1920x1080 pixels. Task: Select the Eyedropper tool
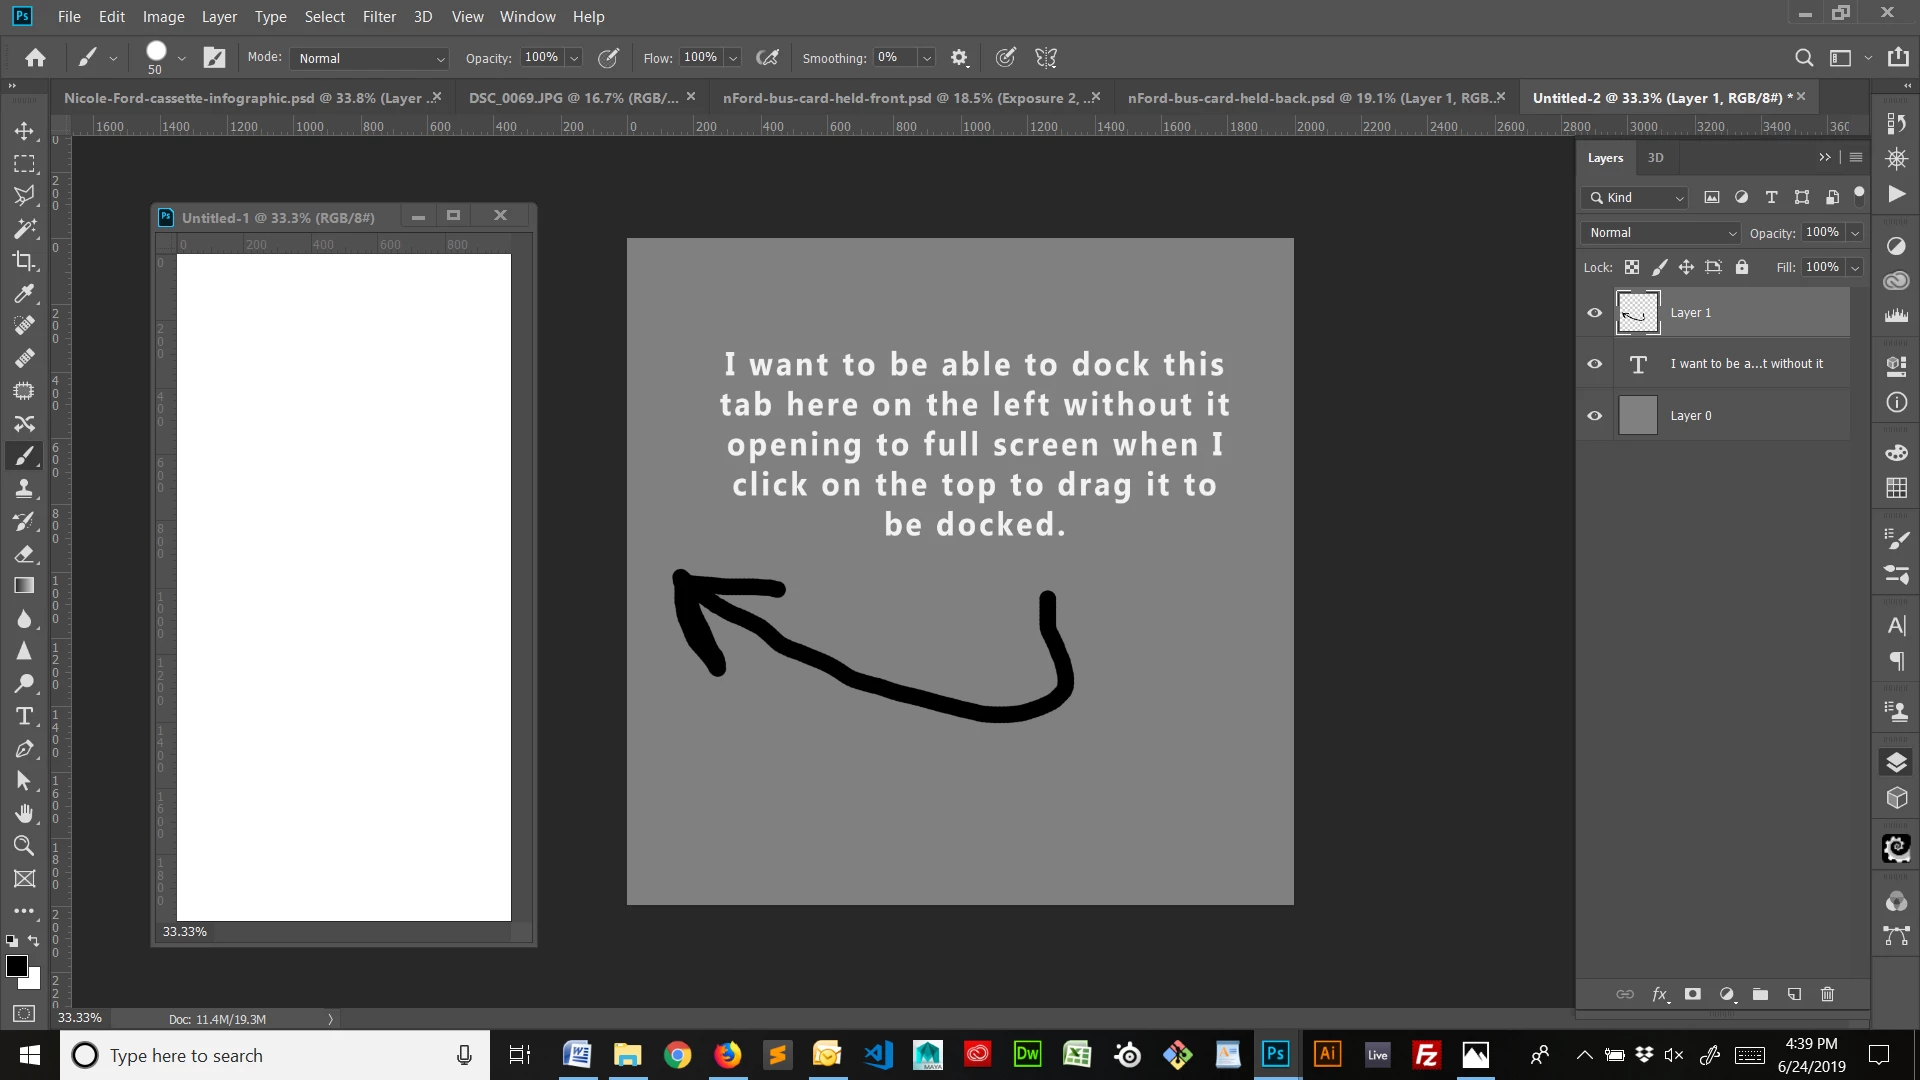point(24,293)
